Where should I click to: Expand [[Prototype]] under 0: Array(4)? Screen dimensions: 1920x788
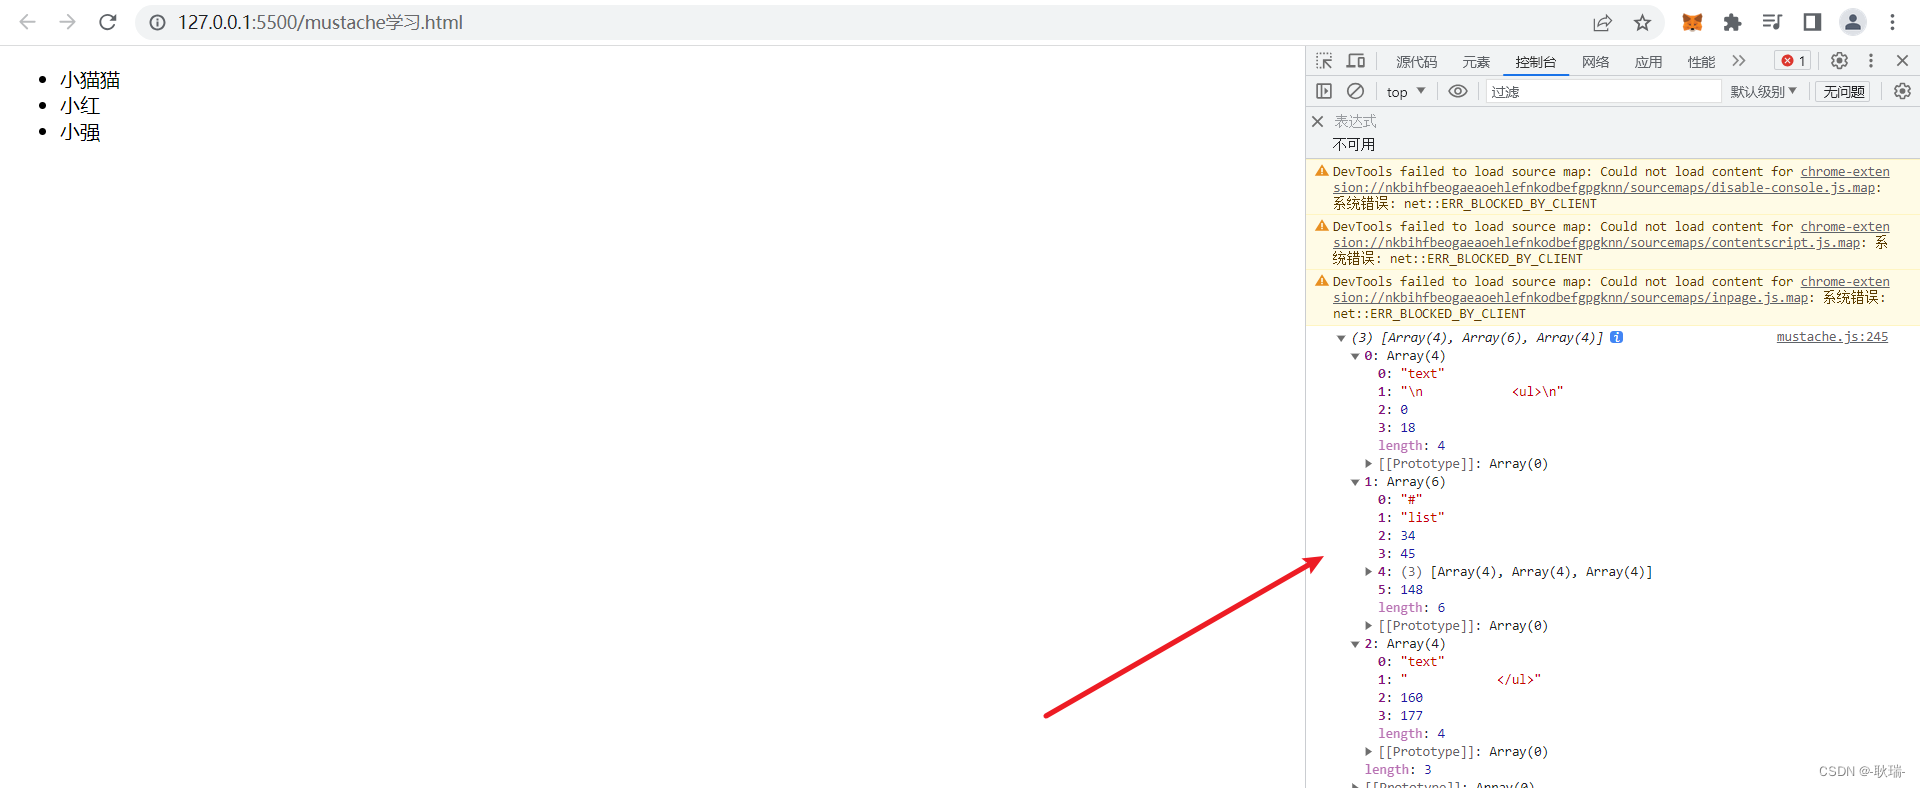[1369, 464]
